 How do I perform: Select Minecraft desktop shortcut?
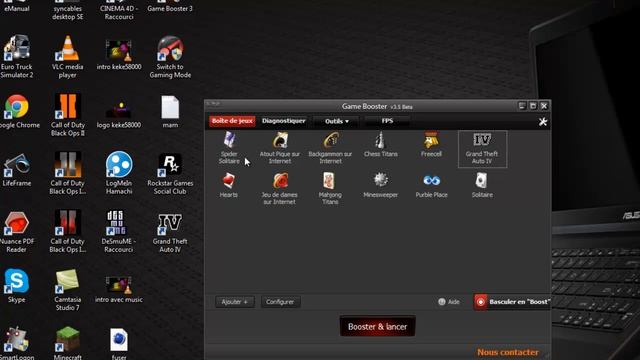68,344
